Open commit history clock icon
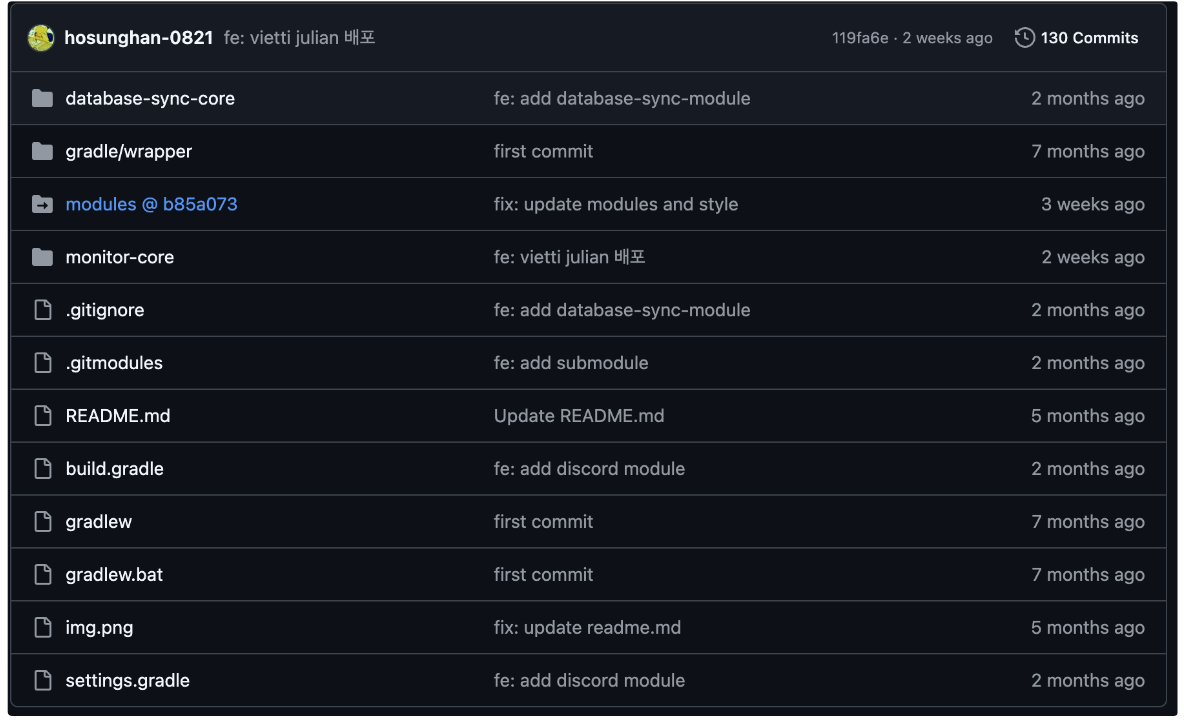The image size is (1184, 724). 1024,38
